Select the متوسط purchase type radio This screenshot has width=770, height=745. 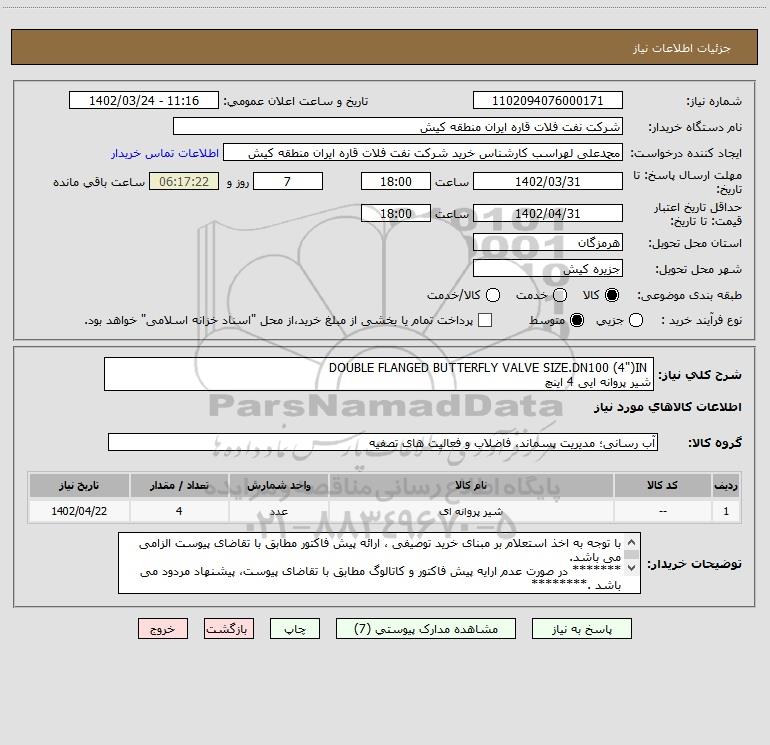[577, 320]
